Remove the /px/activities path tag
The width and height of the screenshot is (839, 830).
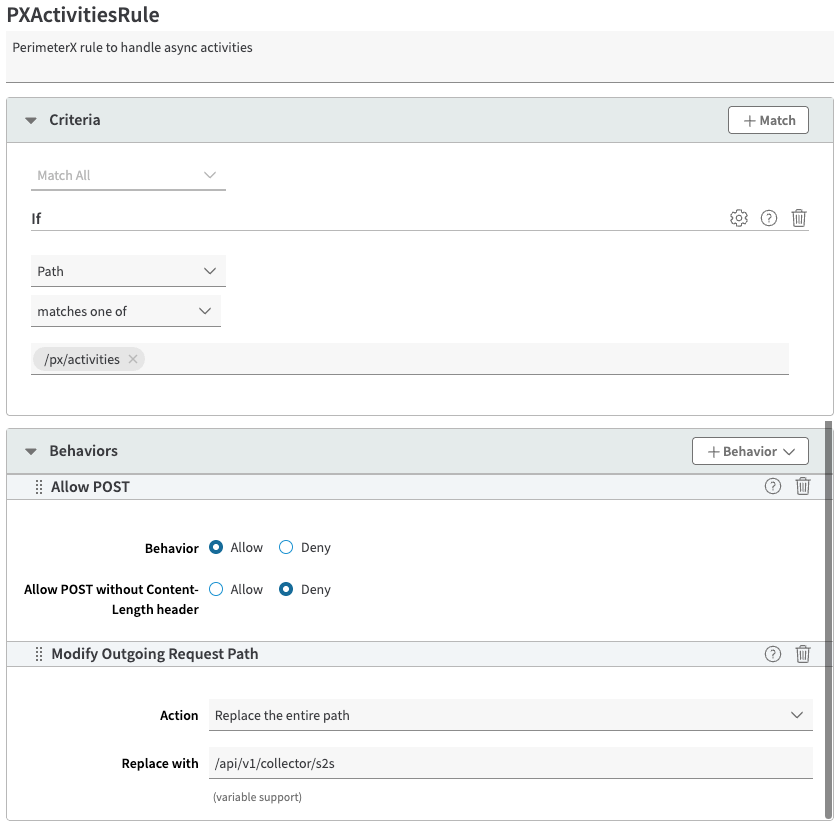133,359
